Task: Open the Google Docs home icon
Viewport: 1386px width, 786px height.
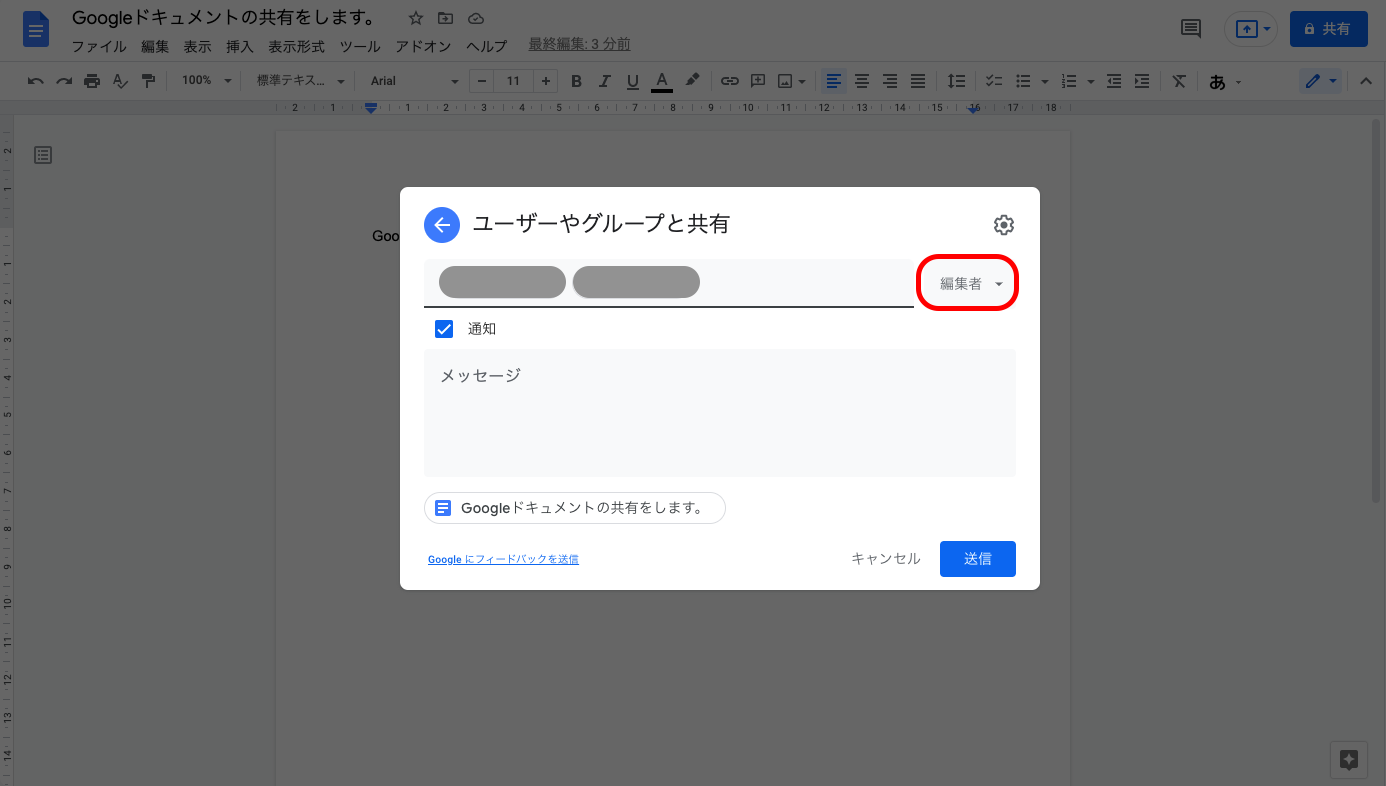Action: click(x=36, y=29)
